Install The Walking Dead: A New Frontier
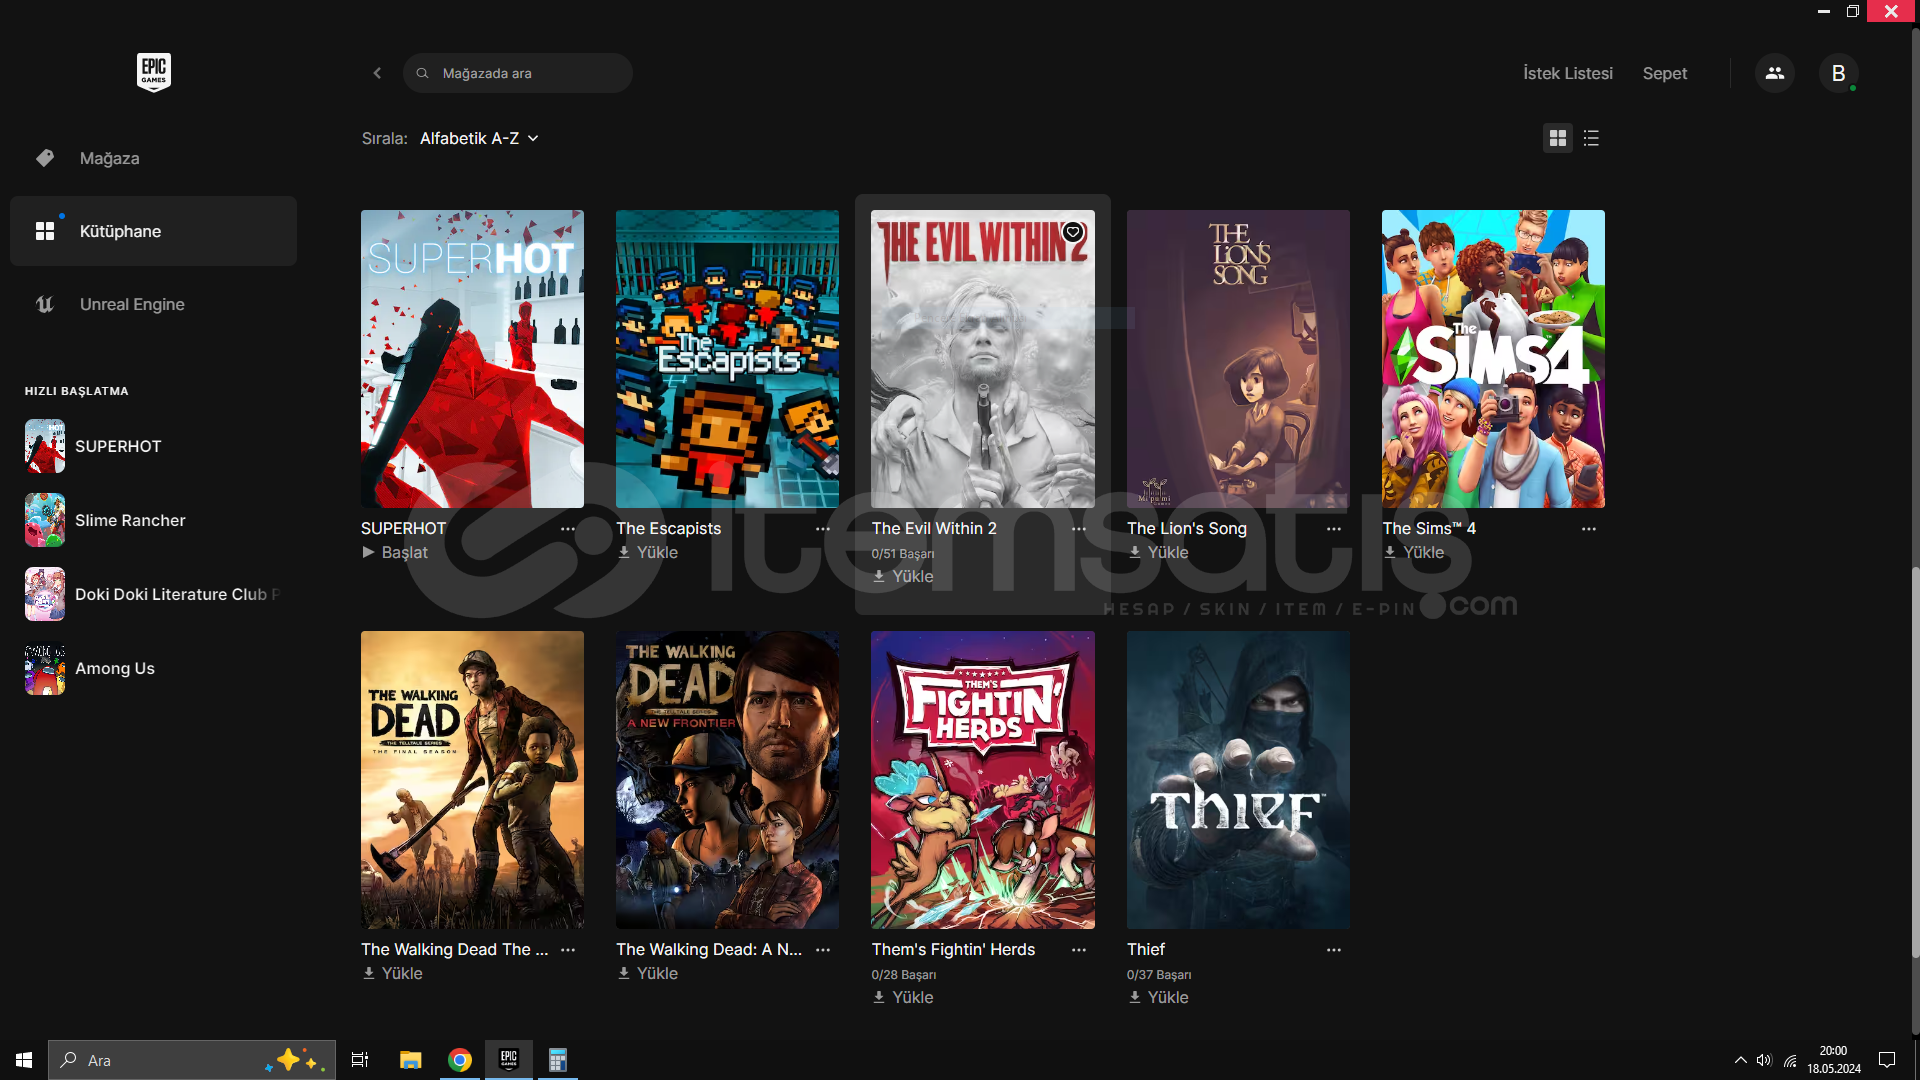 [648, 973]
